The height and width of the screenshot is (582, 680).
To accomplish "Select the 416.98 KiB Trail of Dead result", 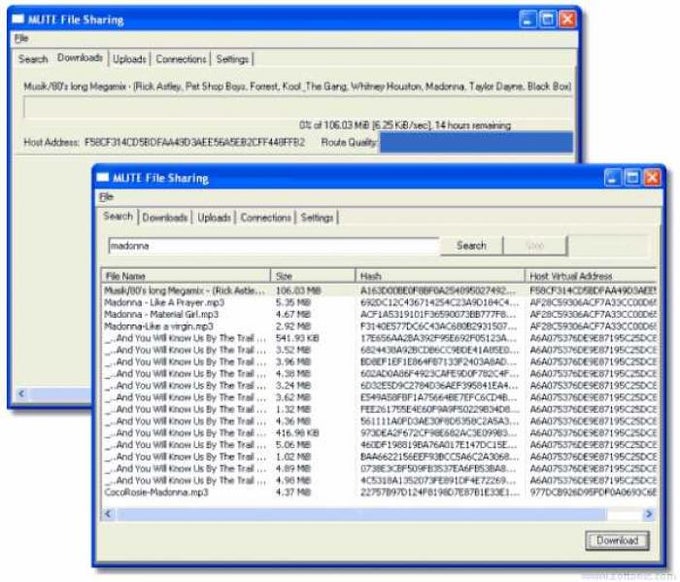I will pyautogui.click(x=379, y=433).
